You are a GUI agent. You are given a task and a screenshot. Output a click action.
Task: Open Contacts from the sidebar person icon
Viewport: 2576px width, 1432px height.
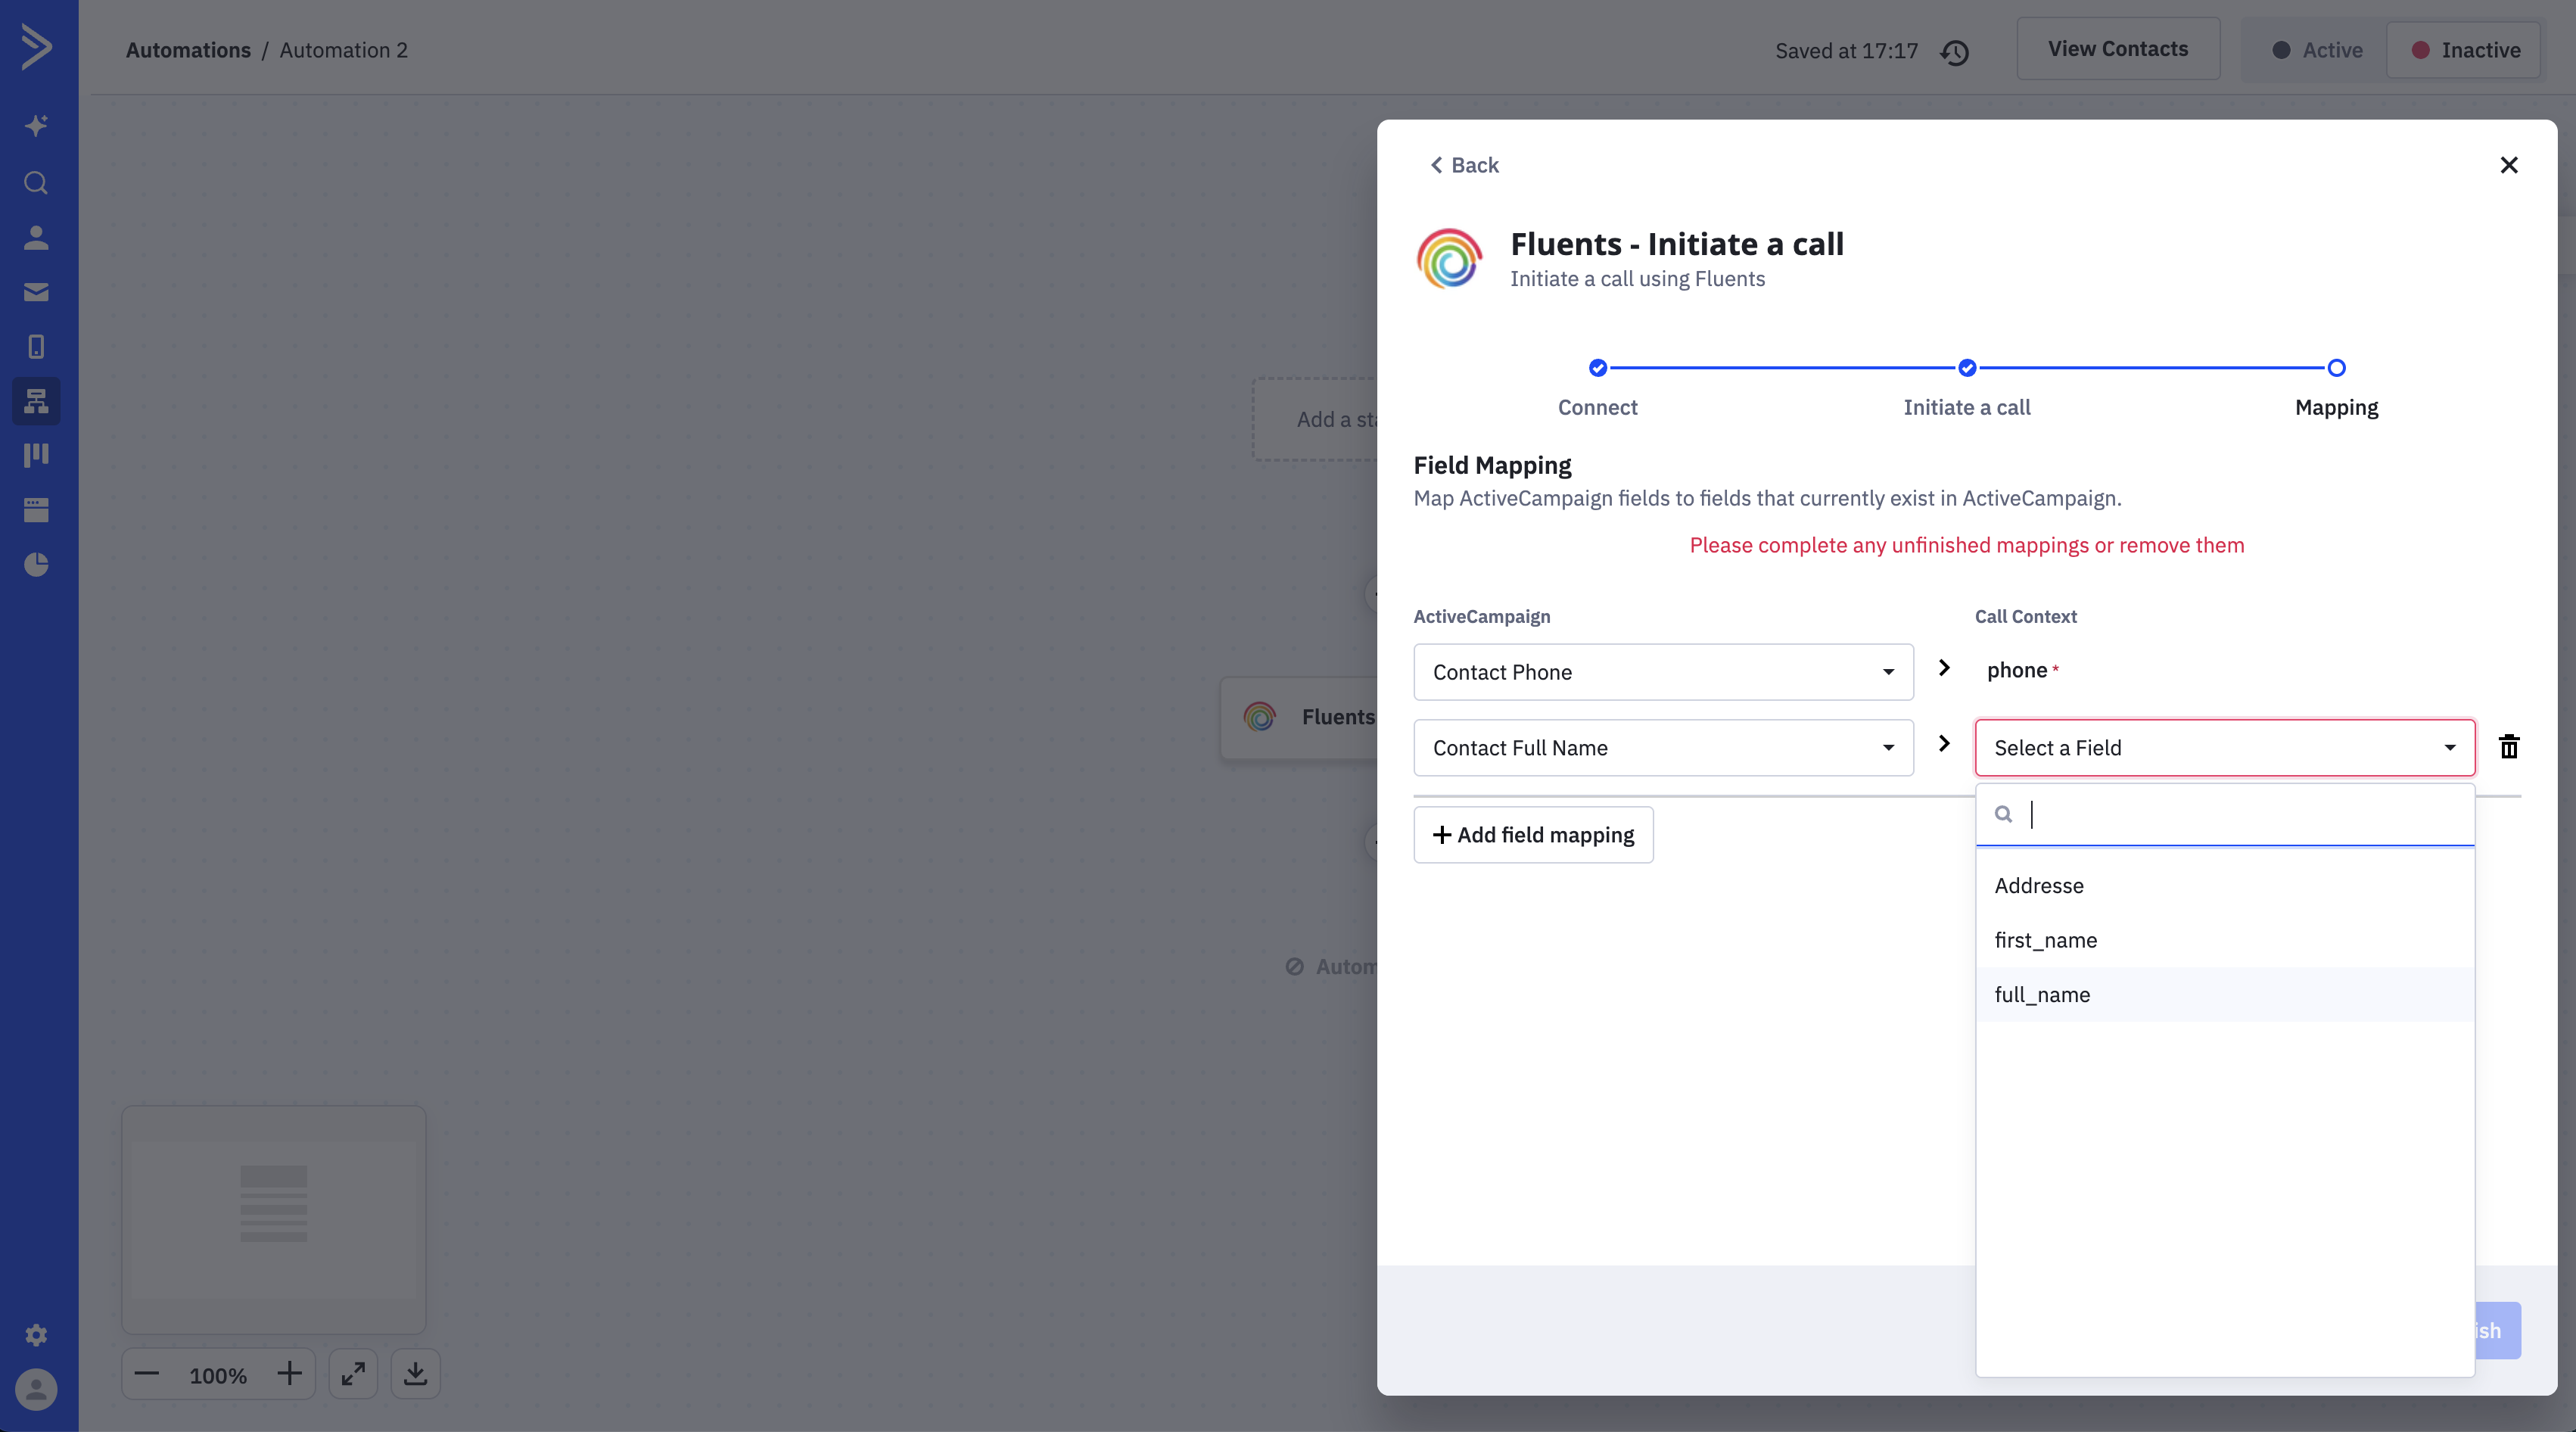(x=36, y=238)
